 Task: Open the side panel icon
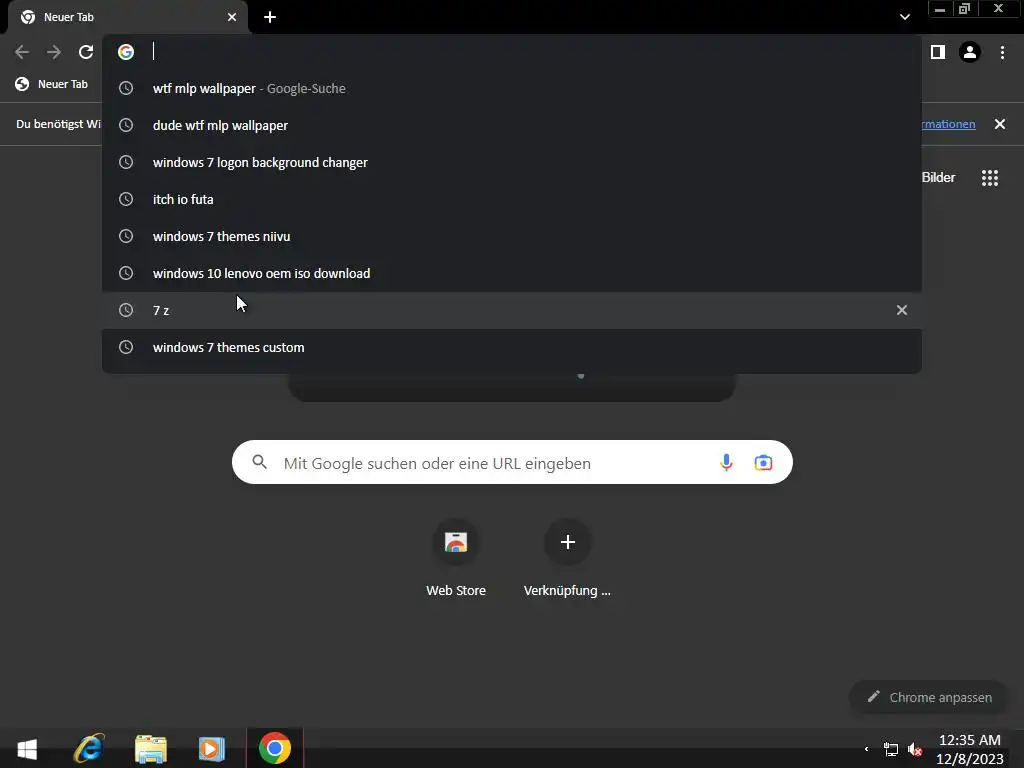coord(938,52)
